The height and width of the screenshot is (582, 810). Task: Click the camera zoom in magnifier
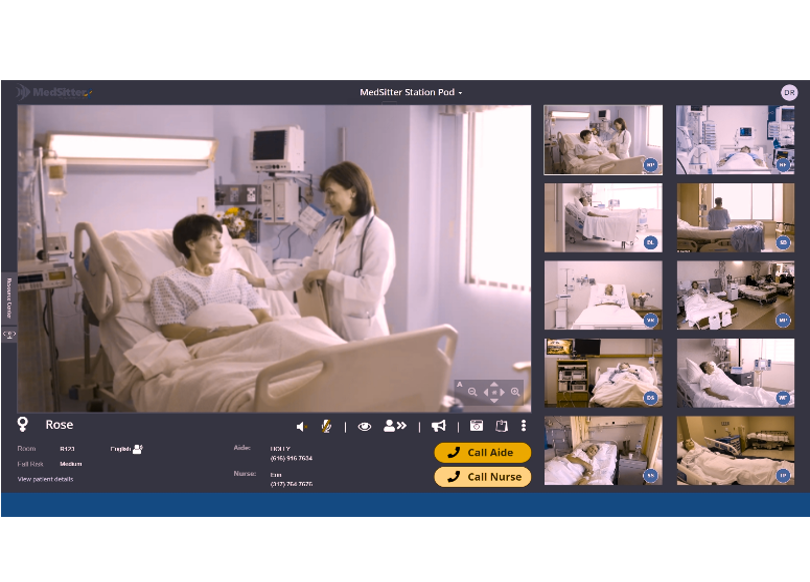coord(516,392)
